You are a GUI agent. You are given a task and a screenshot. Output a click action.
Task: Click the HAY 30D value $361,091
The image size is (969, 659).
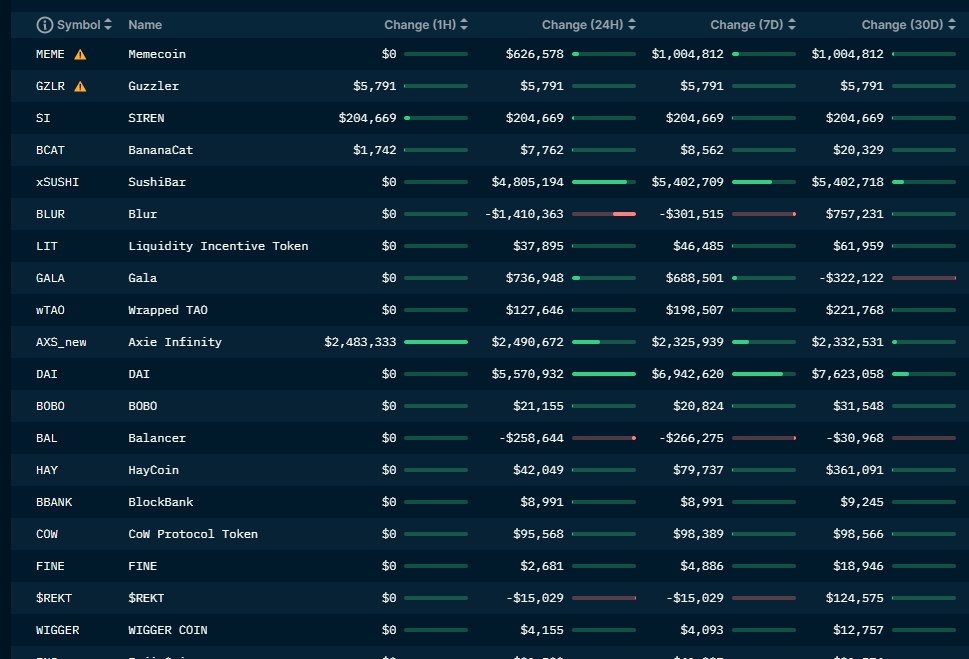tap(855, 470)
